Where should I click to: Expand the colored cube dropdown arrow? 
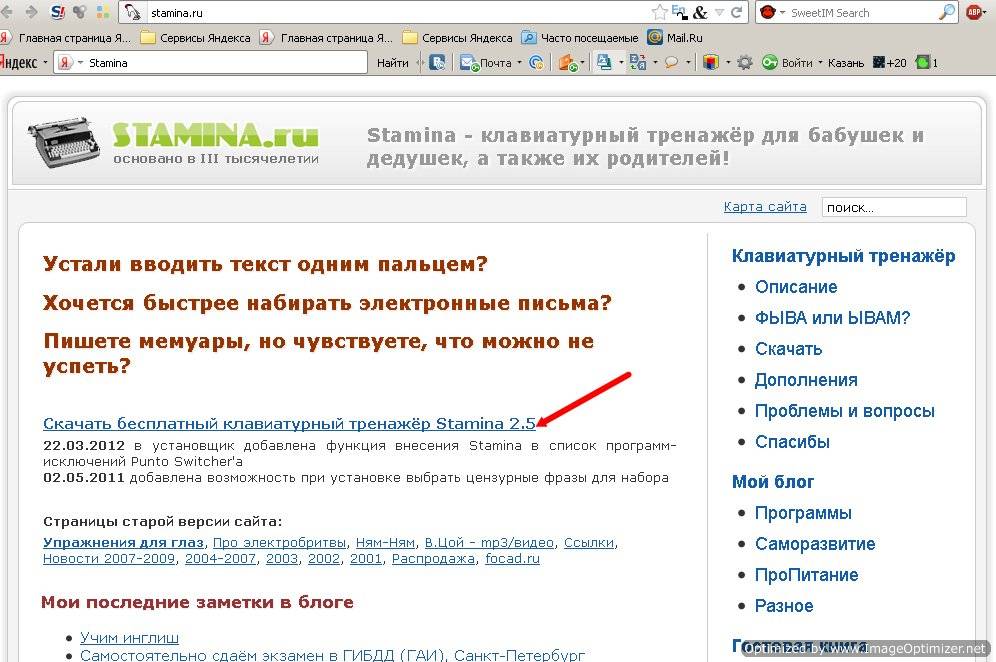pyautogui.click(x=728, y=62)
